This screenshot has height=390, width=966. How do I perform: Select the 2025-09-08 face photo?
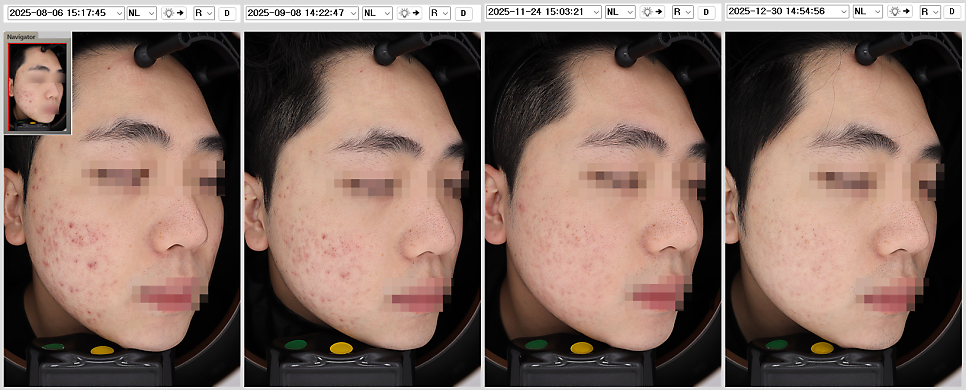click(362, 209)
